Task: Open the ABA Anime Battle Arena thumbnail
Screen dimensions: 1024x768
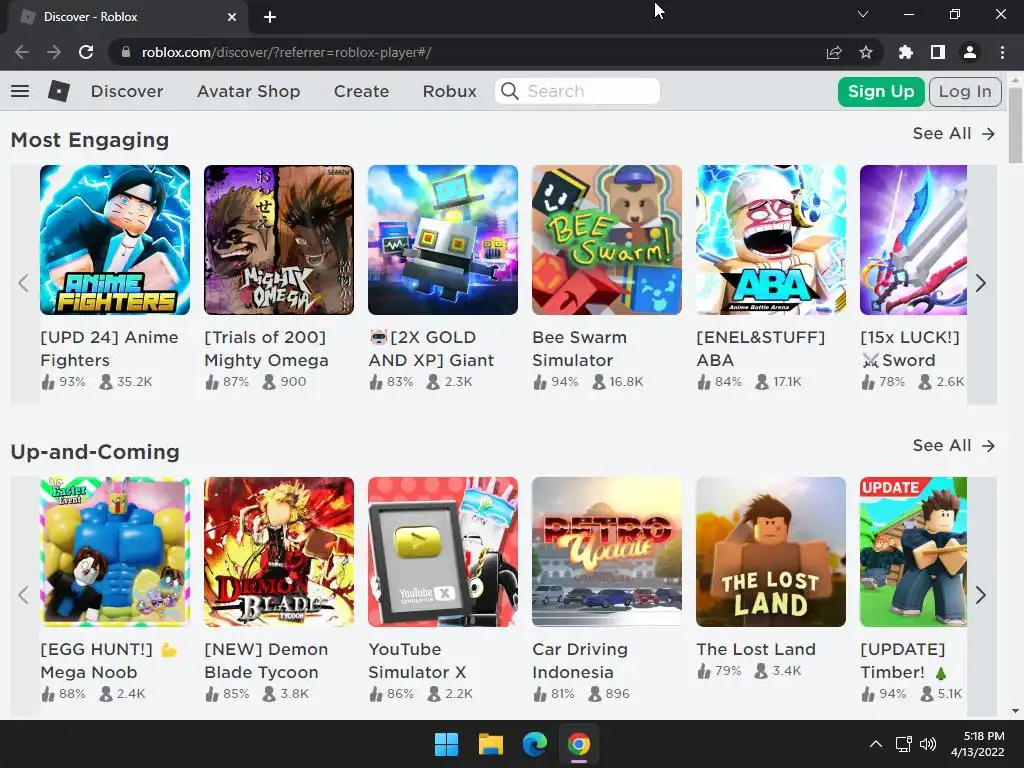Action: pyautogui.click(x=771, y=240)
